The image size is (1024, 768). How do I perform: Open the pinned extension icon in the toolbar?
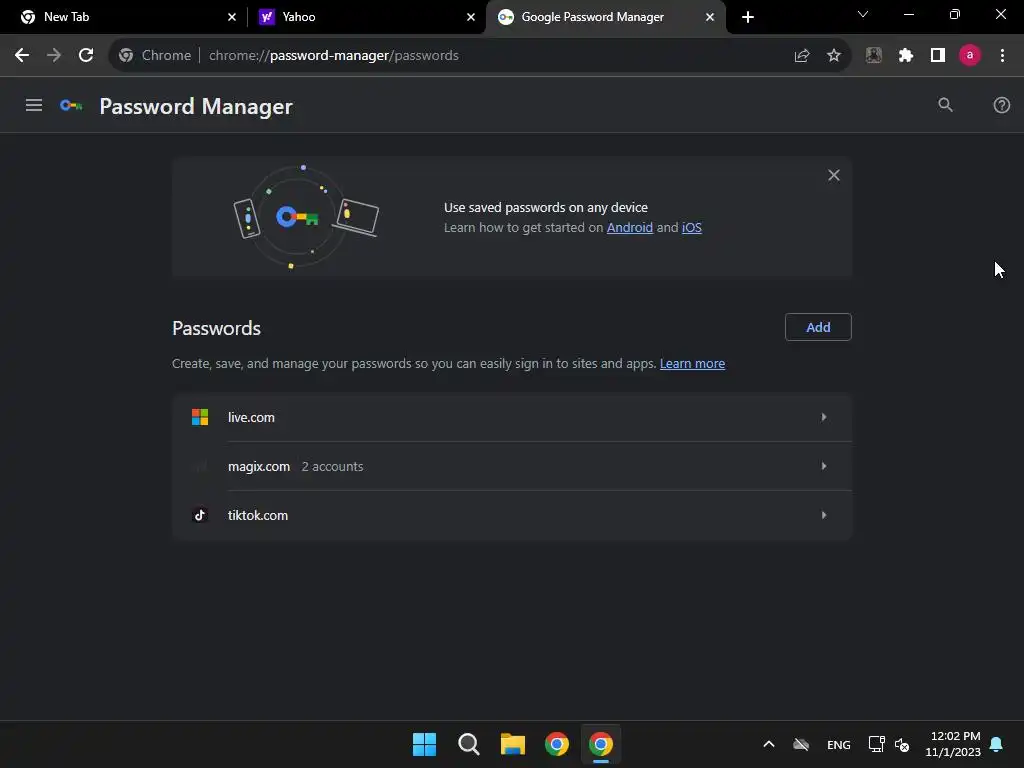tap(873, 56)
